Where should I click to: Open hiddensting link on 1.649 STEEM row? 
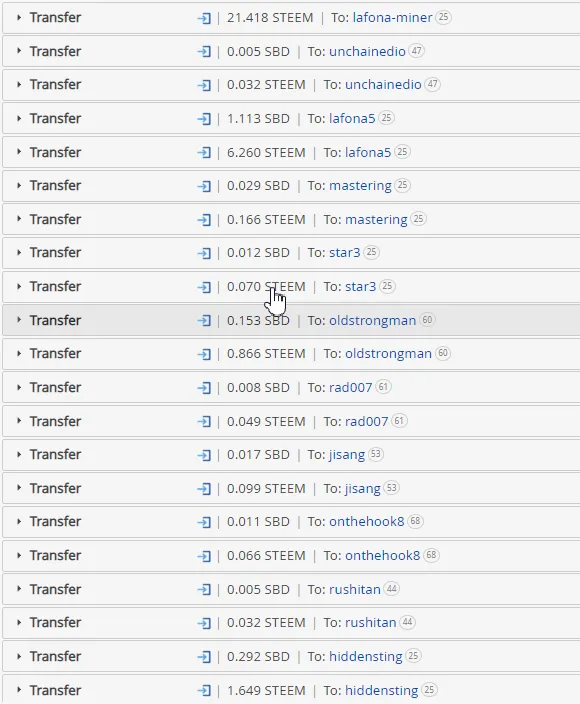pos(382,691)
